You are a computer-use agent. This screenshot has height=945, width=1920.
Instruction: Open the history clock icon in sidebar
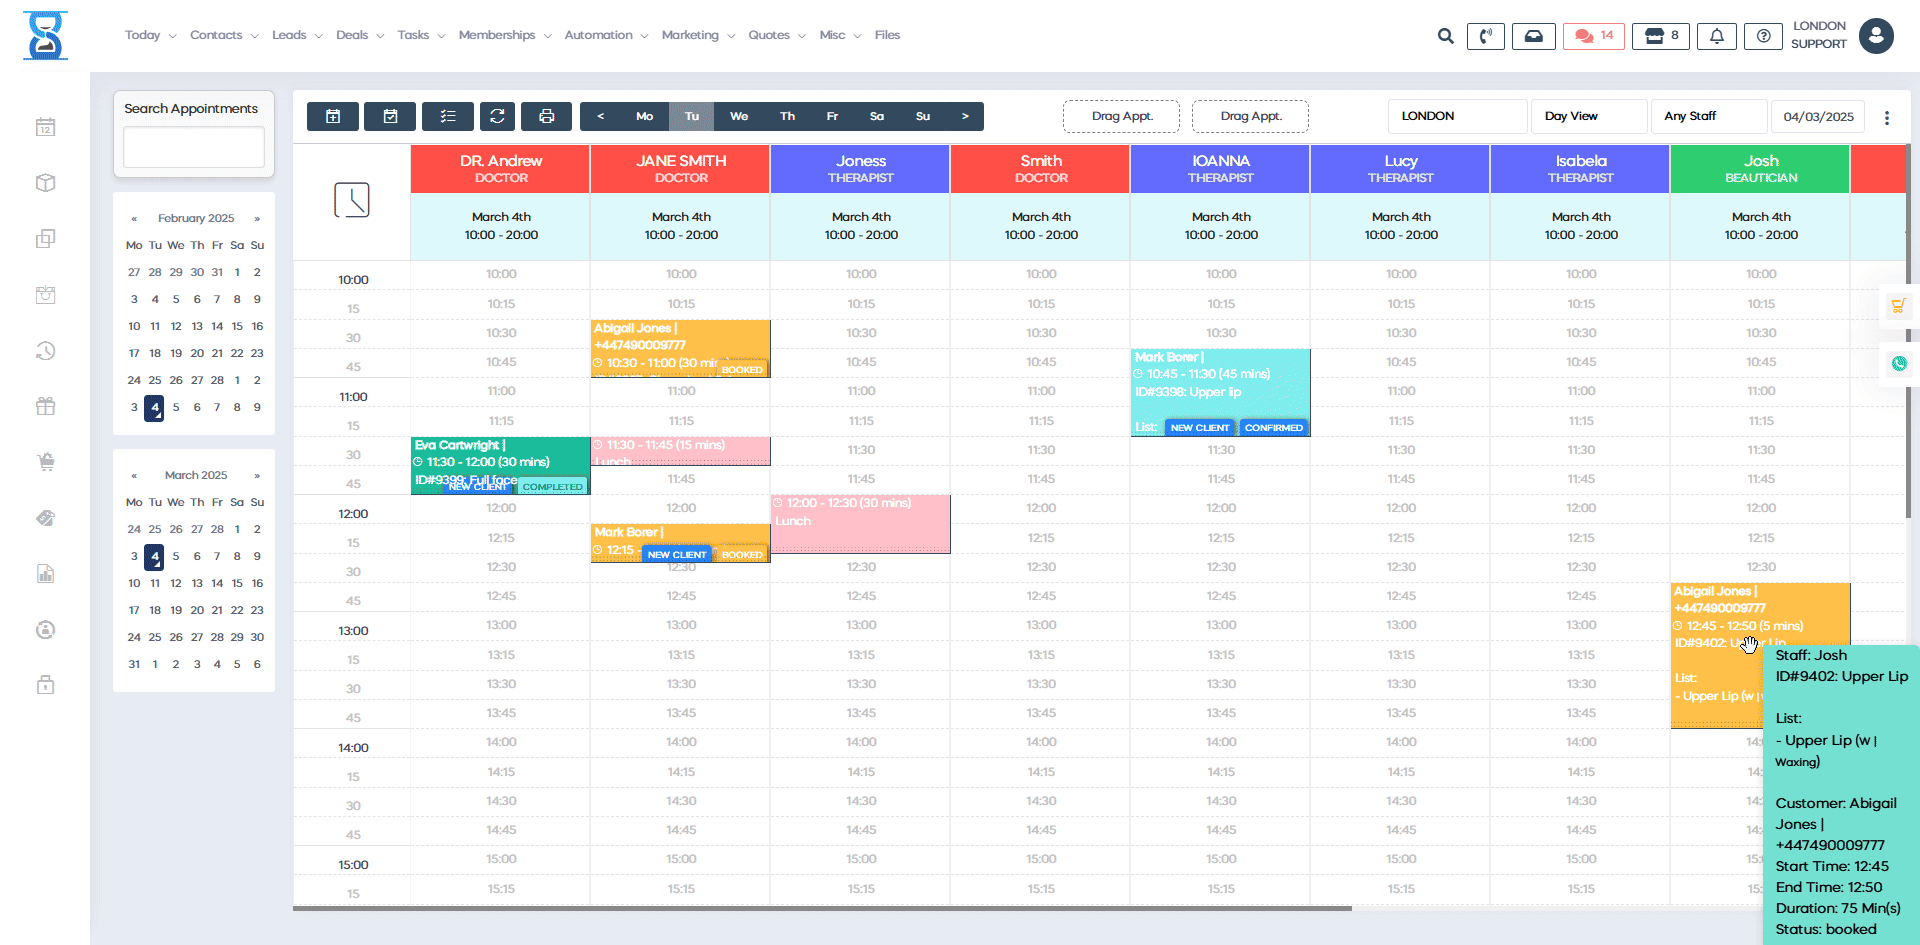pyautogui.click(x=45, y=351)
